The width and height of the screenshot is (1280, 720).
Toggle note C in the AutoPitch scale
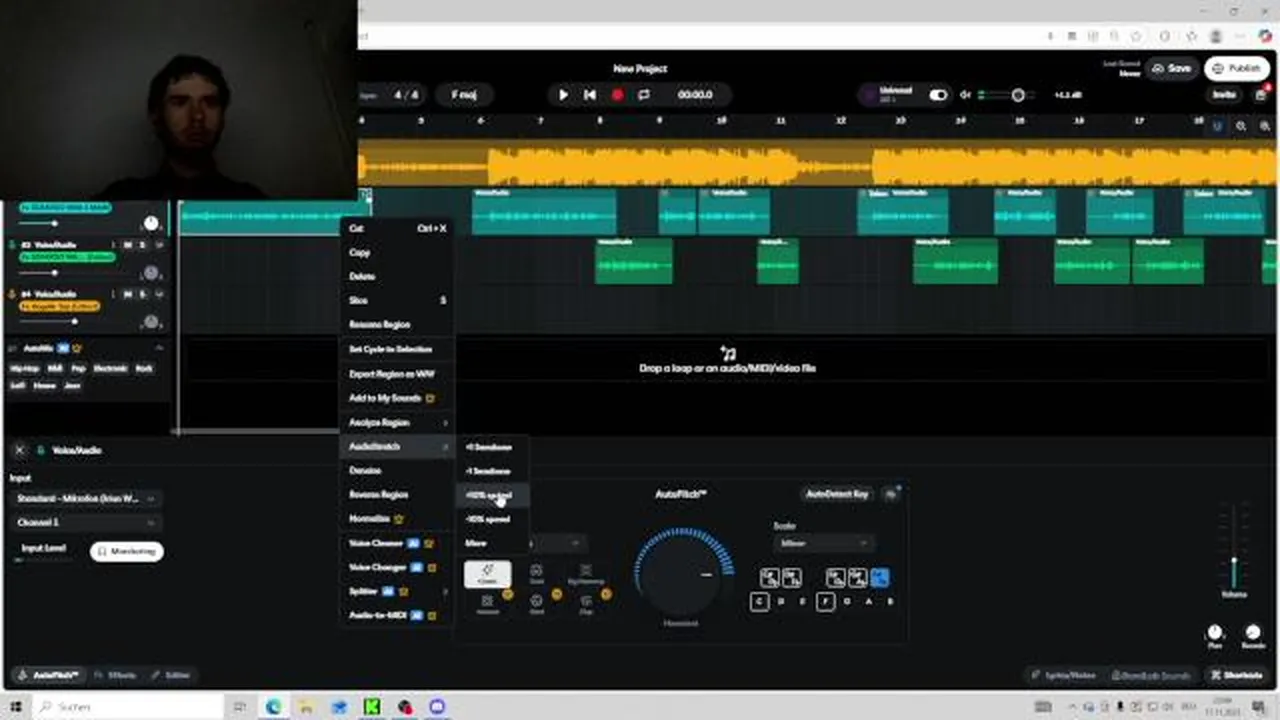760,602
